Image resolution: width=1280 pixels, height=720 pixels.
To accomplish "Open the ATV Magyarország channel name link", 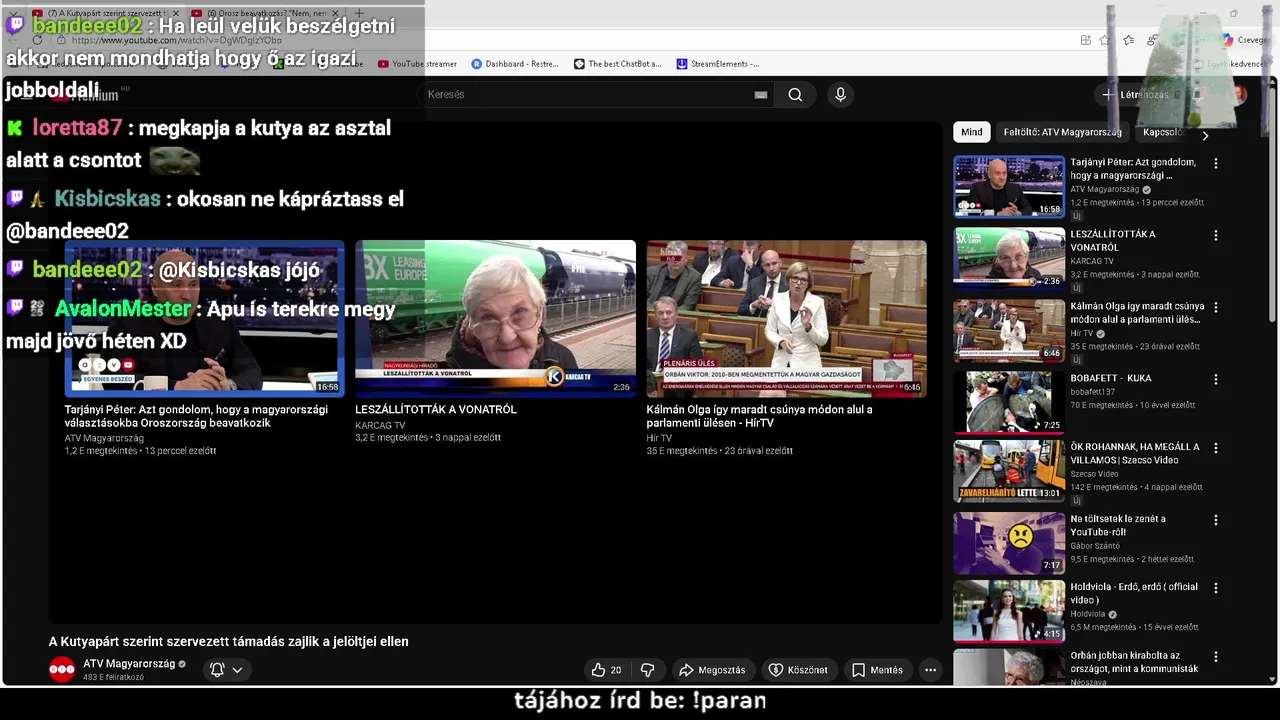I will click(129, 664).
